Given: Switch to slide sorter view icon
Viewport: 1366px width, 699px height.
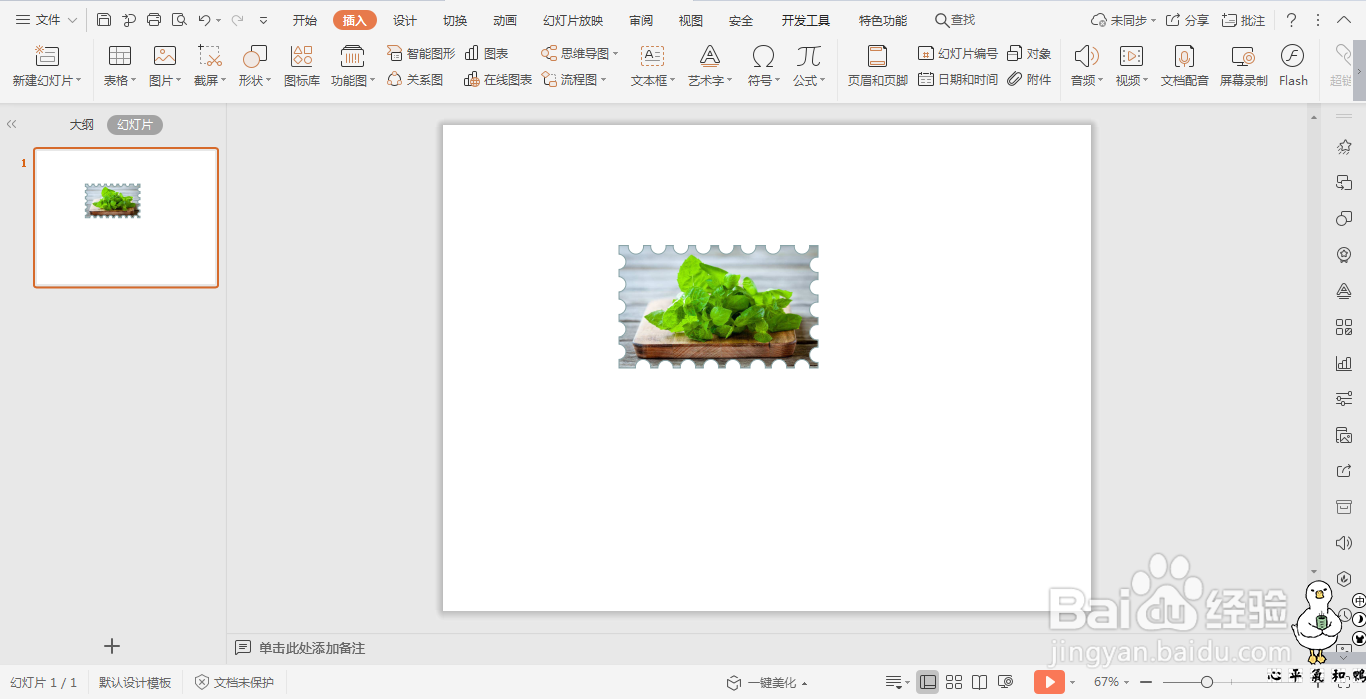Looking at the screenshot, I should pyautogui.click(x=954, y=682).
